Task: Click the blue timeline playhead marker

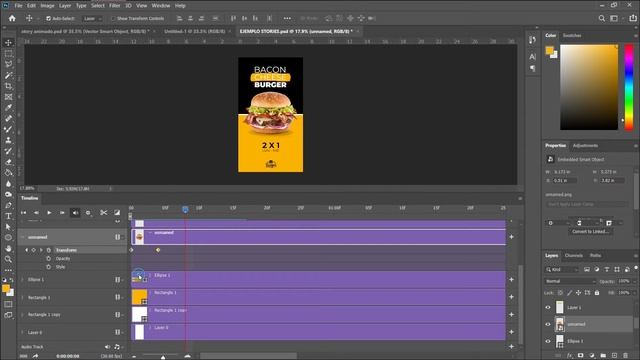Action: pyautogui.click(x=185, y=209)
